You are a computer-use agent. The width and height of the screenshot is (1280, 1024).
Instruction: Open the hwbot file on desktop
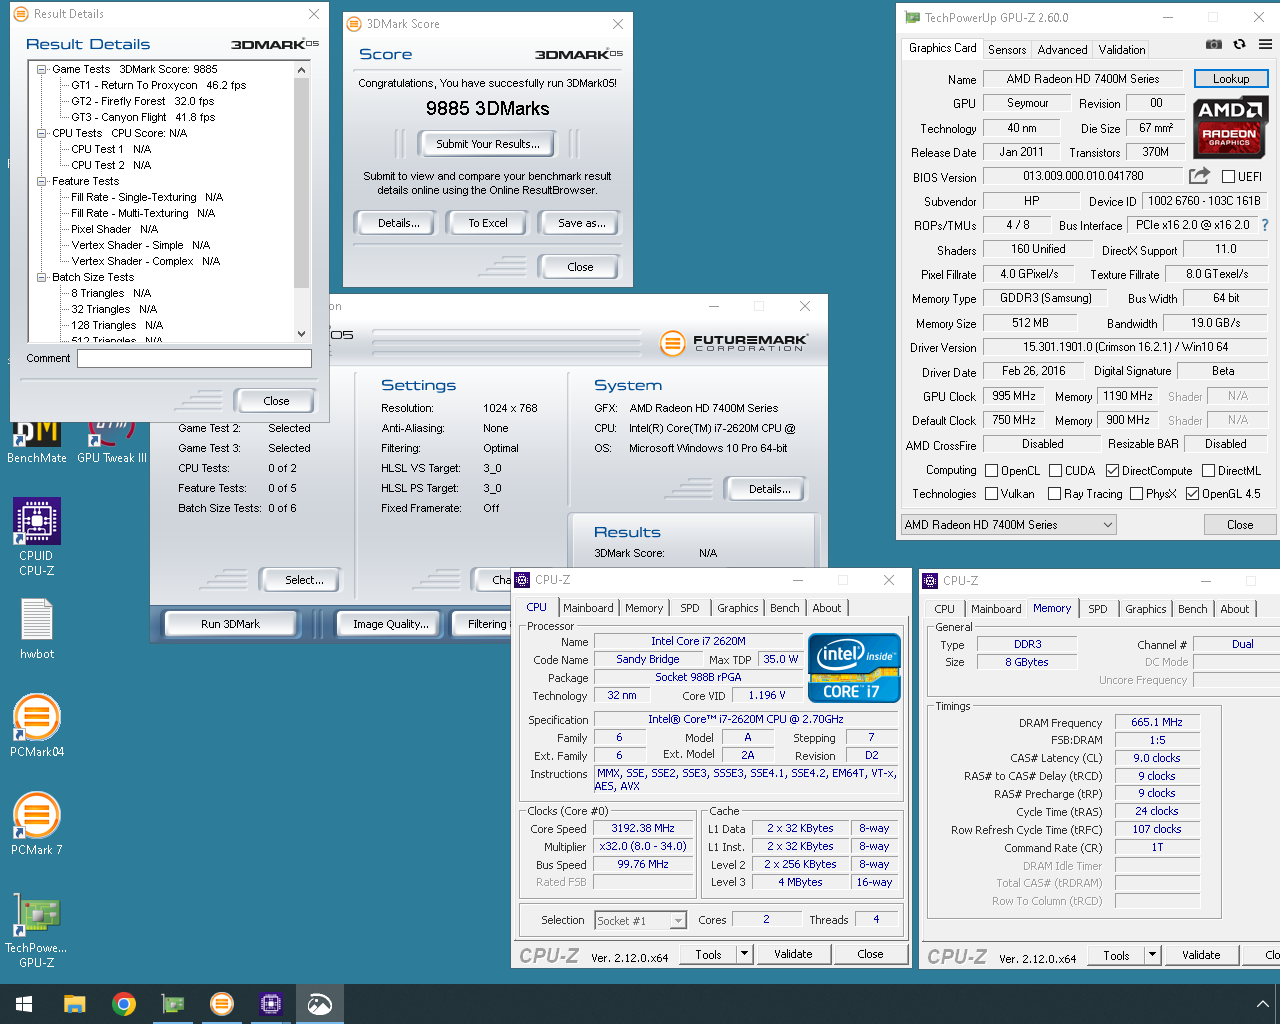[x=37, y=629]
